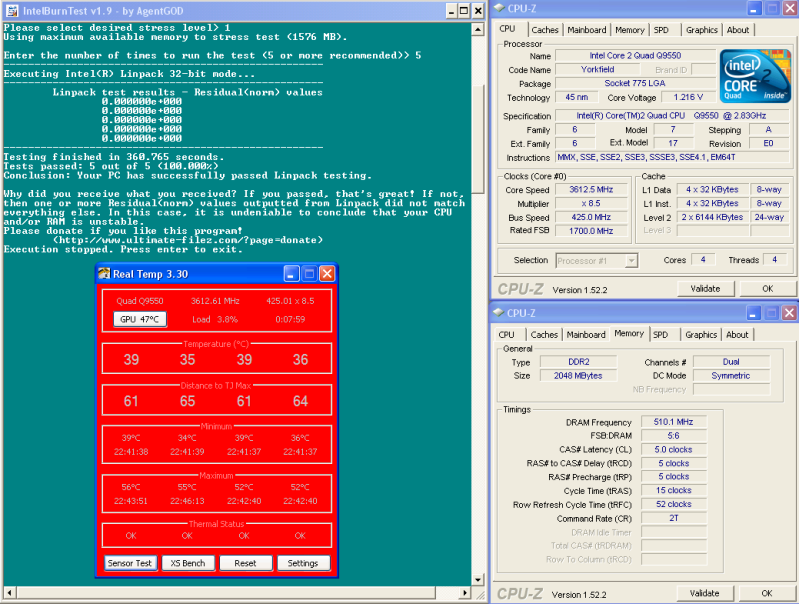Click the FSB:DRAM 5:6 value
This screenshot has height=604, width=799.
click(673, 436)
